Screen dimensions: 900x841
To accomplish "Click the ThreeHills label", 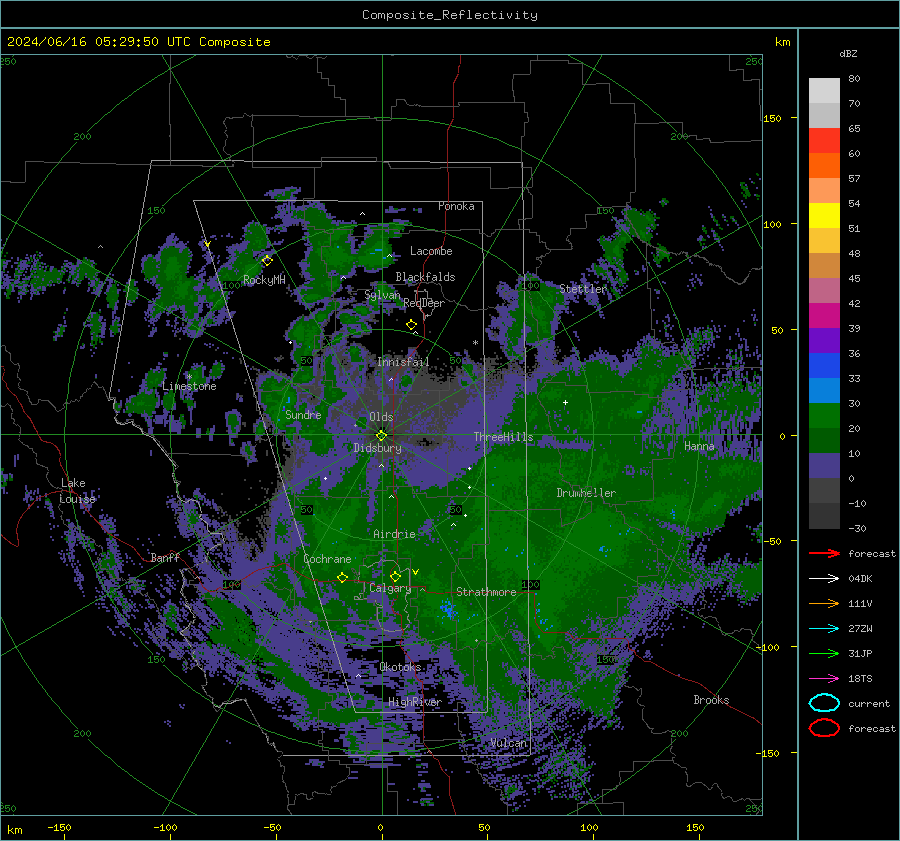I will coord(503,437).
